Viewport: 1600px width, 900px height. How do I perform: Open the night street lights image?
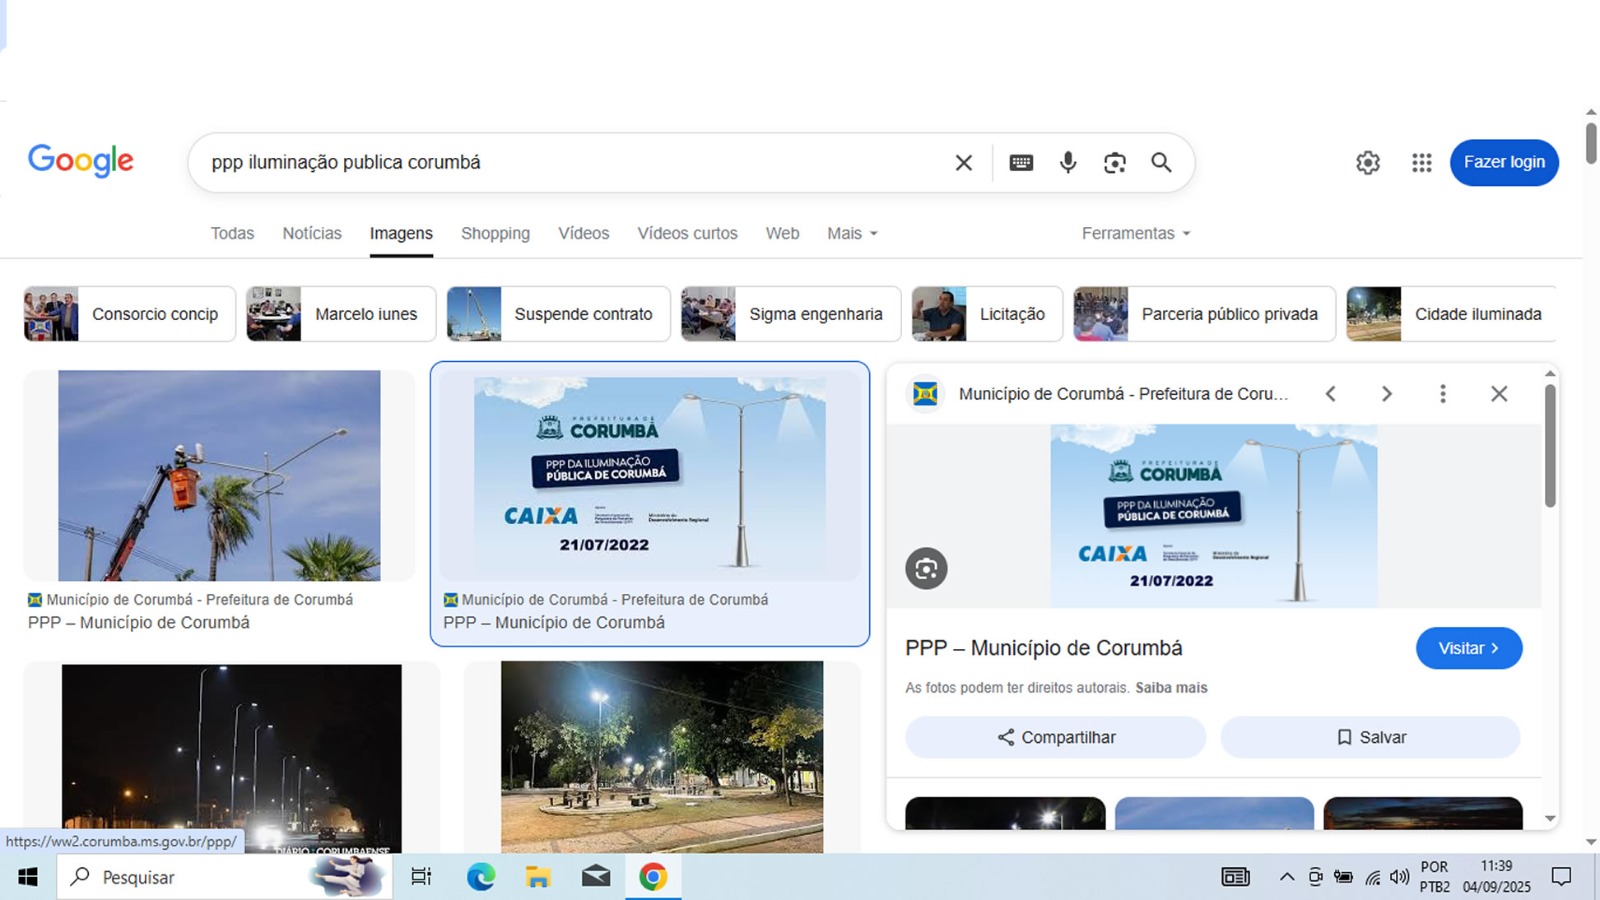coord(231,758)
